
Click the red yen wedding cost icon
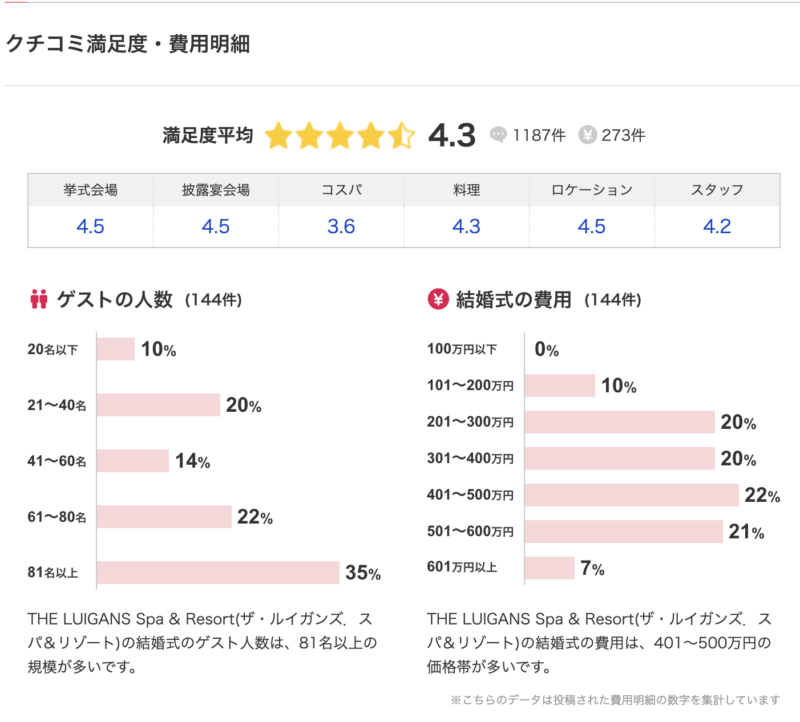tap(437, 299)
